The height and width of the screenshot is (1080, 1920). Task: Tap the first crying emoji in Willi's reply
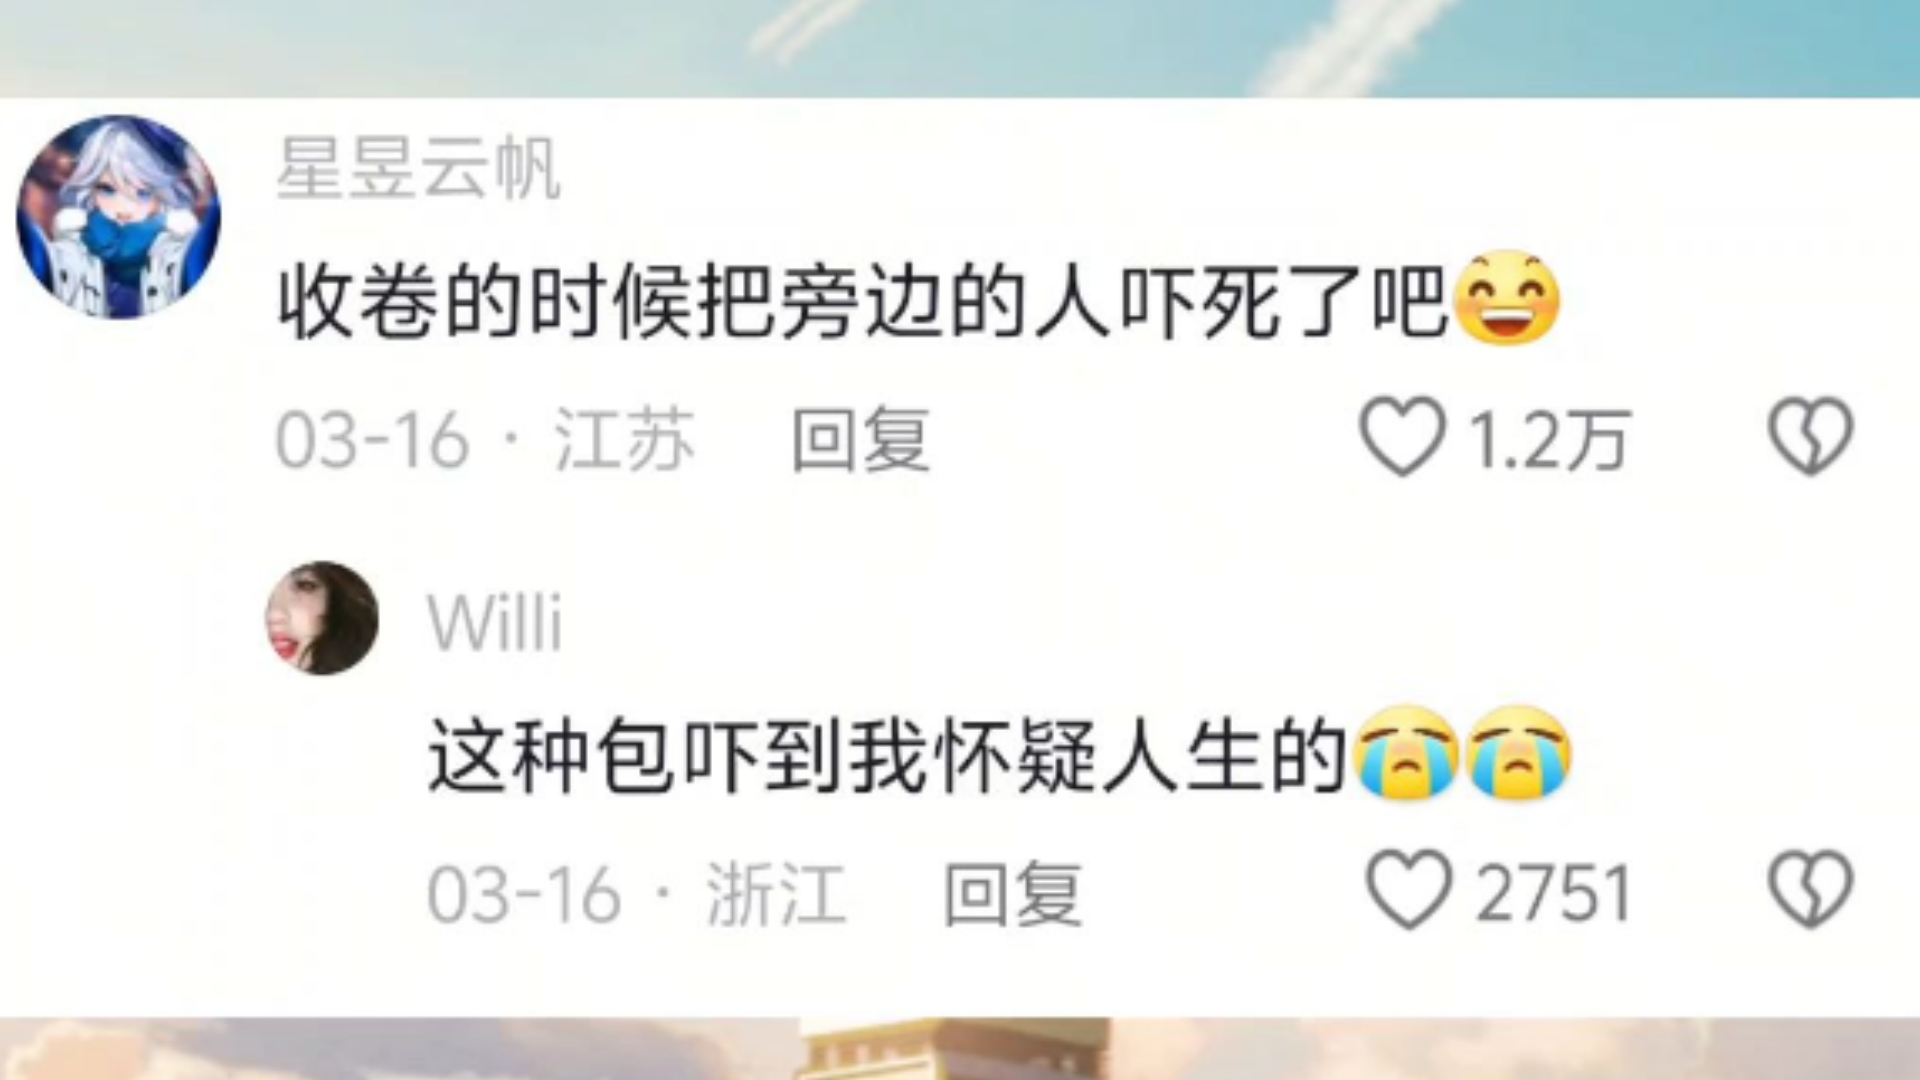1404,752
